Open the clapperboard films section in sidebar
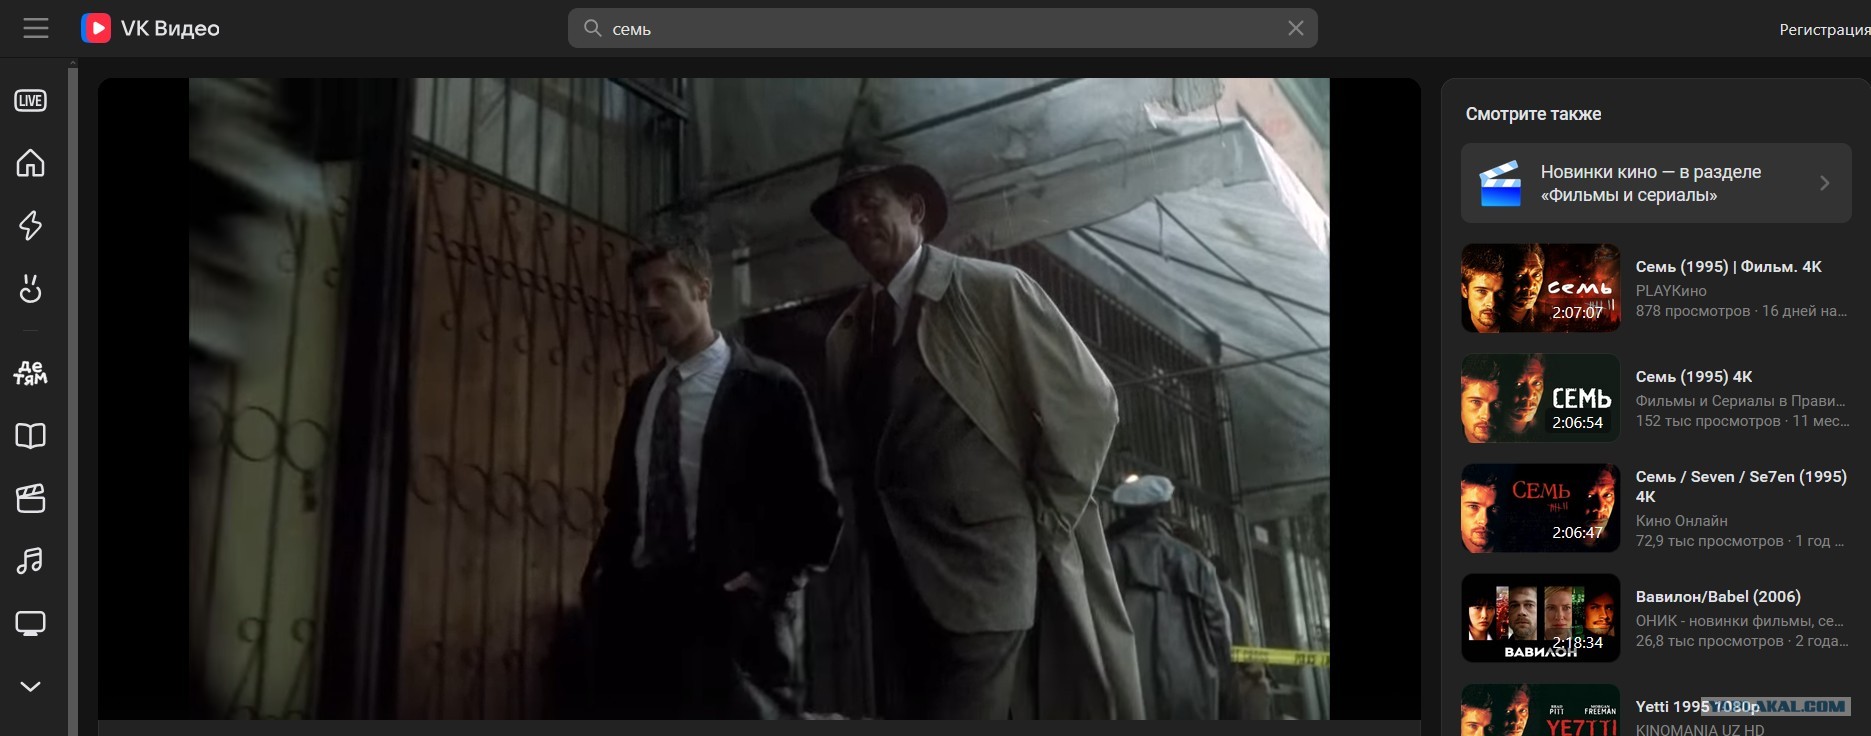1871x736 pixels. 30,498
